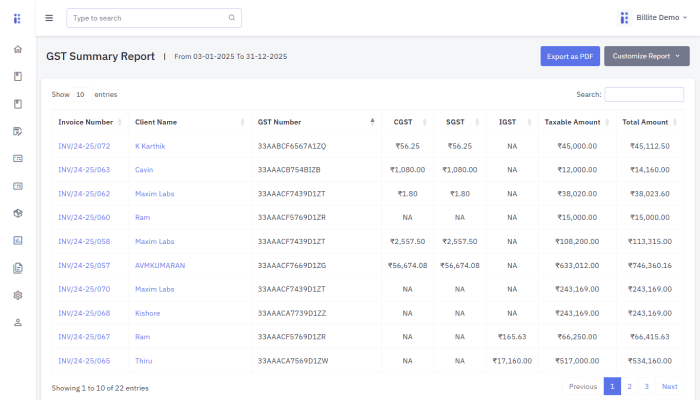700x400 pixels.
Task: Open the products box icon in sidebar
Action: coord(17,213)
